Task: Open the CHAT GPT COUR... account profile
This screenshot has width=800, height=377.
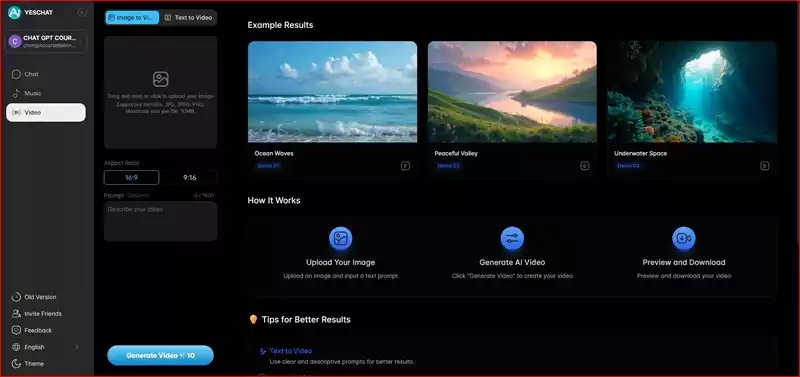Action: (46, 41)
